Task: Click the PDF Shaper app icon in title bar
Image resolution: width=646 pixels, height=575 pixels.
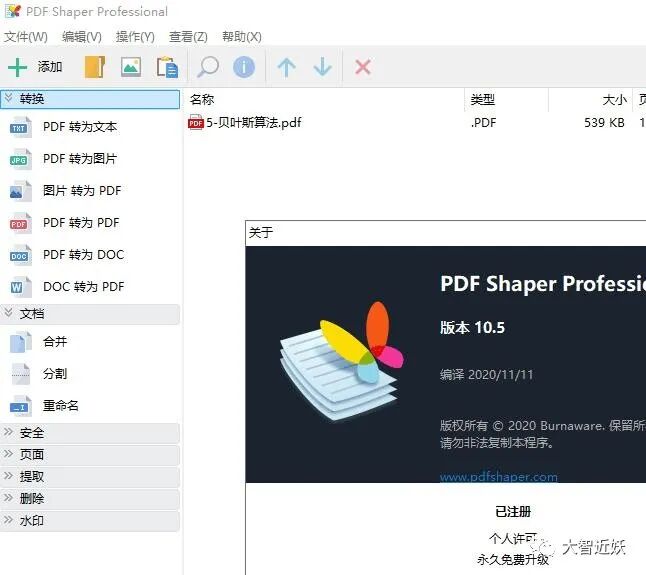Action: click(13, 11)
